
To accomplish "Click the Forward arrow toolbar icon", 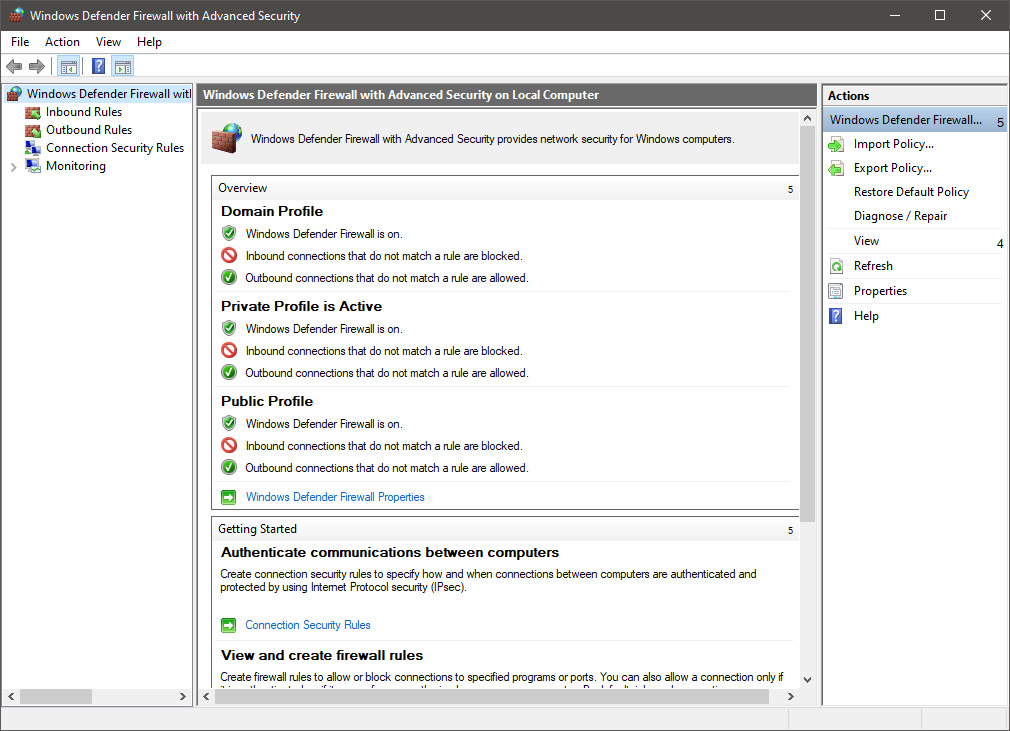I will pos(37,66).
